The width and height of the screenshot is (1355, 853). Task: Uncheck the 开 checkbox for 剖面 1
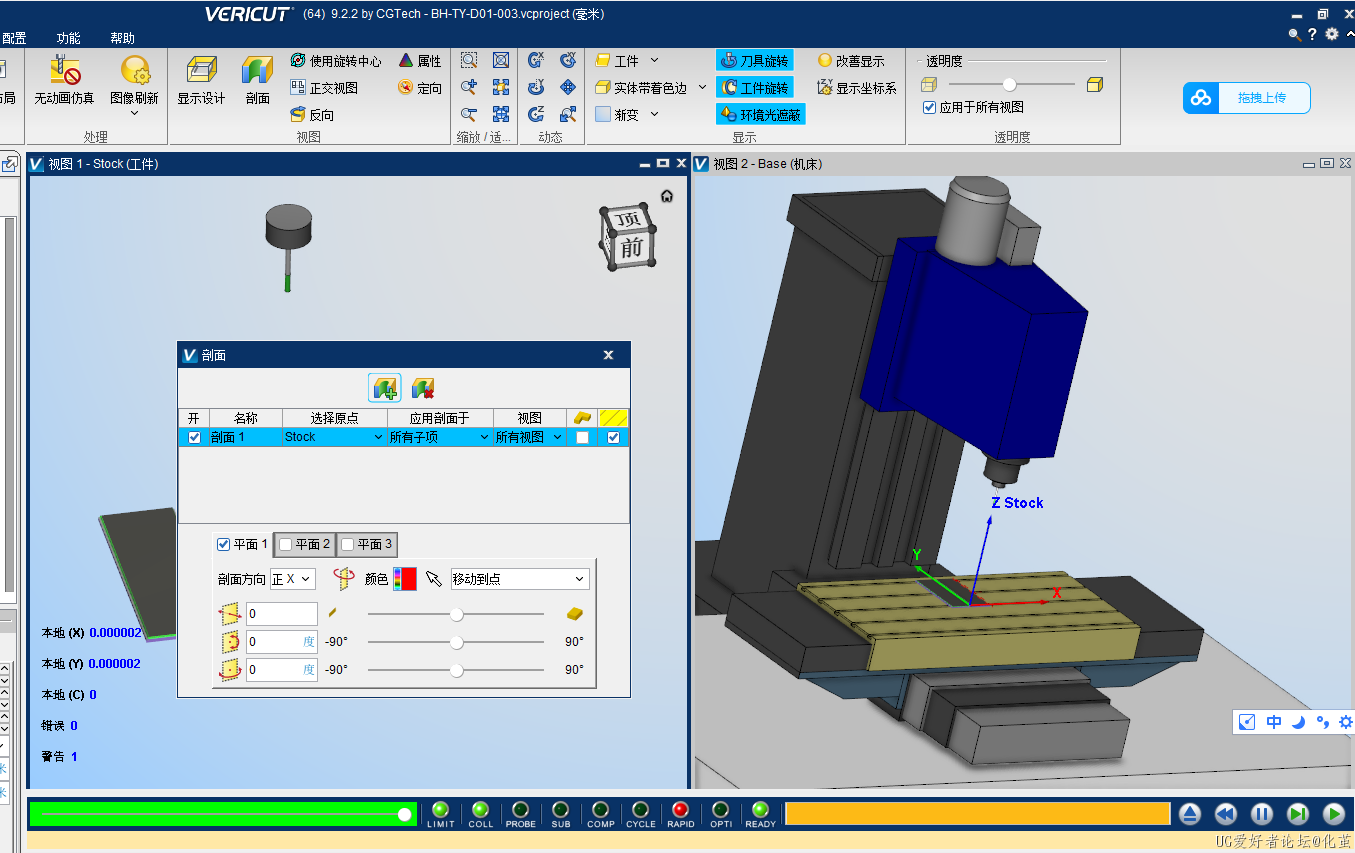point(194,437)
